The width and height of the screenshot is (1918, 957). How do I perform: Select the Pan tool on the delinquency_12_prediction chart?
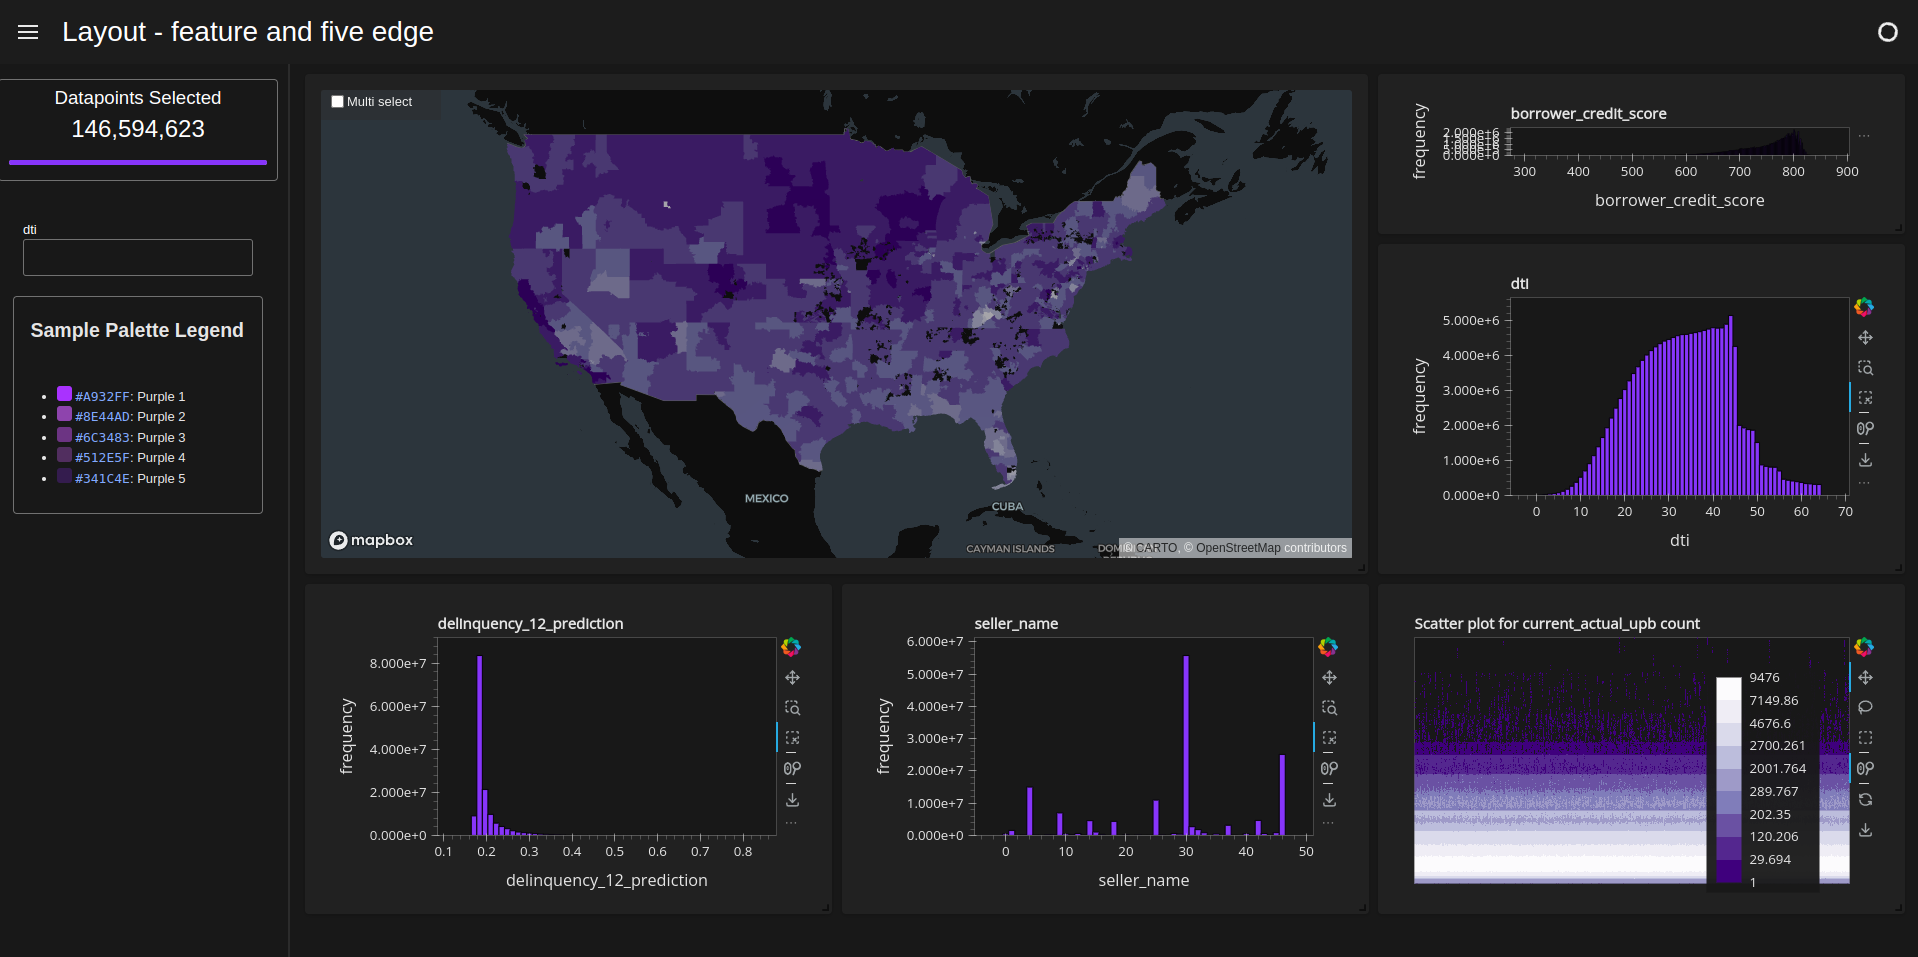click(x=792, y=678)
